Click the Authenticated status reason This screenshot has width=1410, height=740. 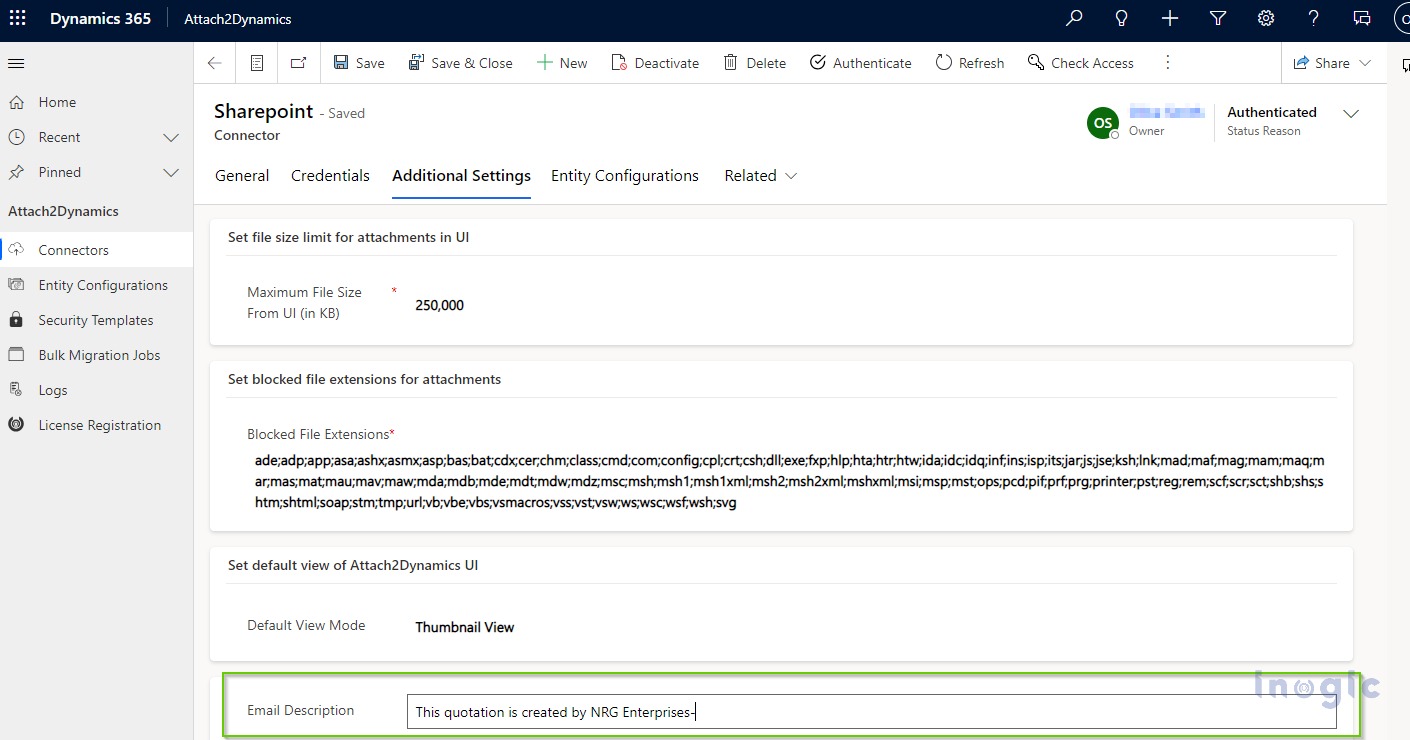[1271, 113]
